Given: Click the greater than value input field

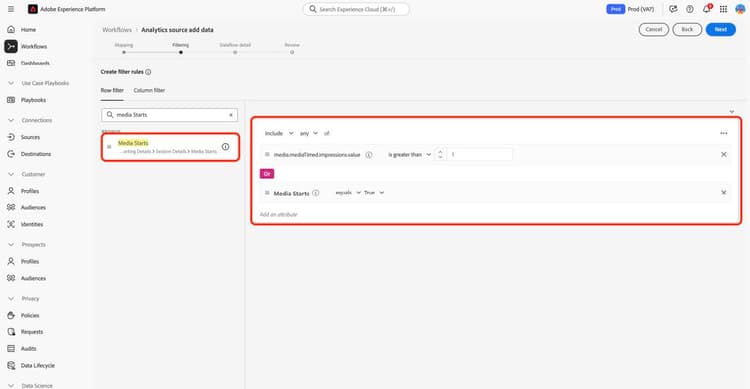Looking at the screenshot, I should tap(480, 155).
